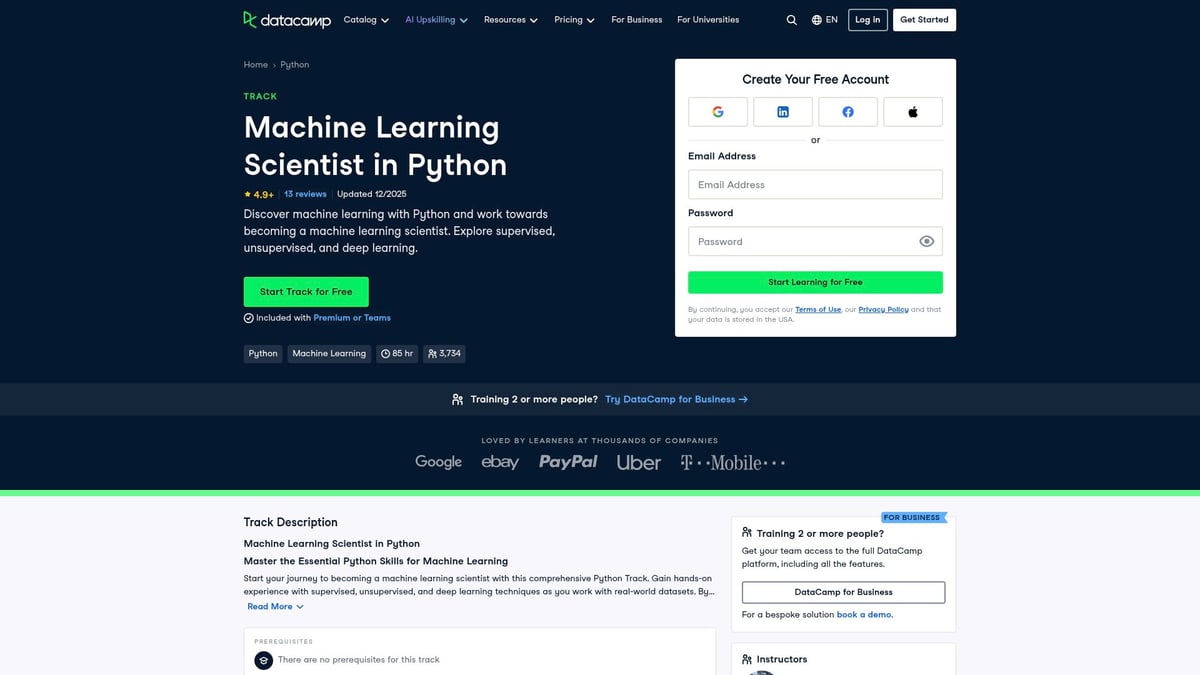
Task: Click 'Create Your Free Account' heading
Action: tap(815, 79)
